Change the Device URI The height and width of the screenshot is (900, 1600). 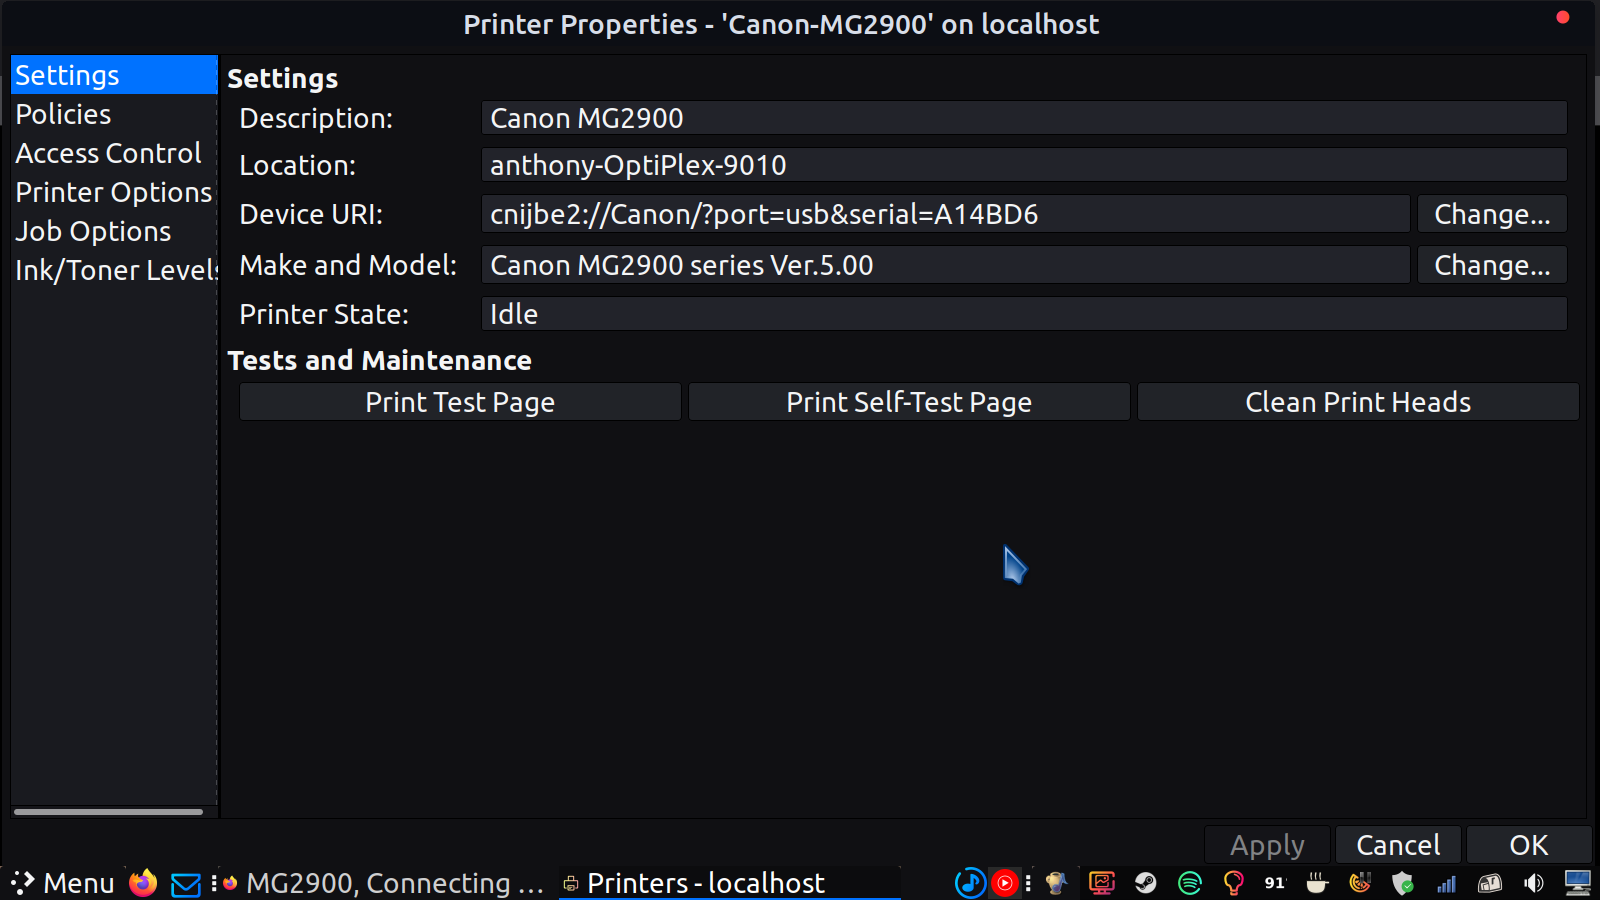click(1492, 214)
